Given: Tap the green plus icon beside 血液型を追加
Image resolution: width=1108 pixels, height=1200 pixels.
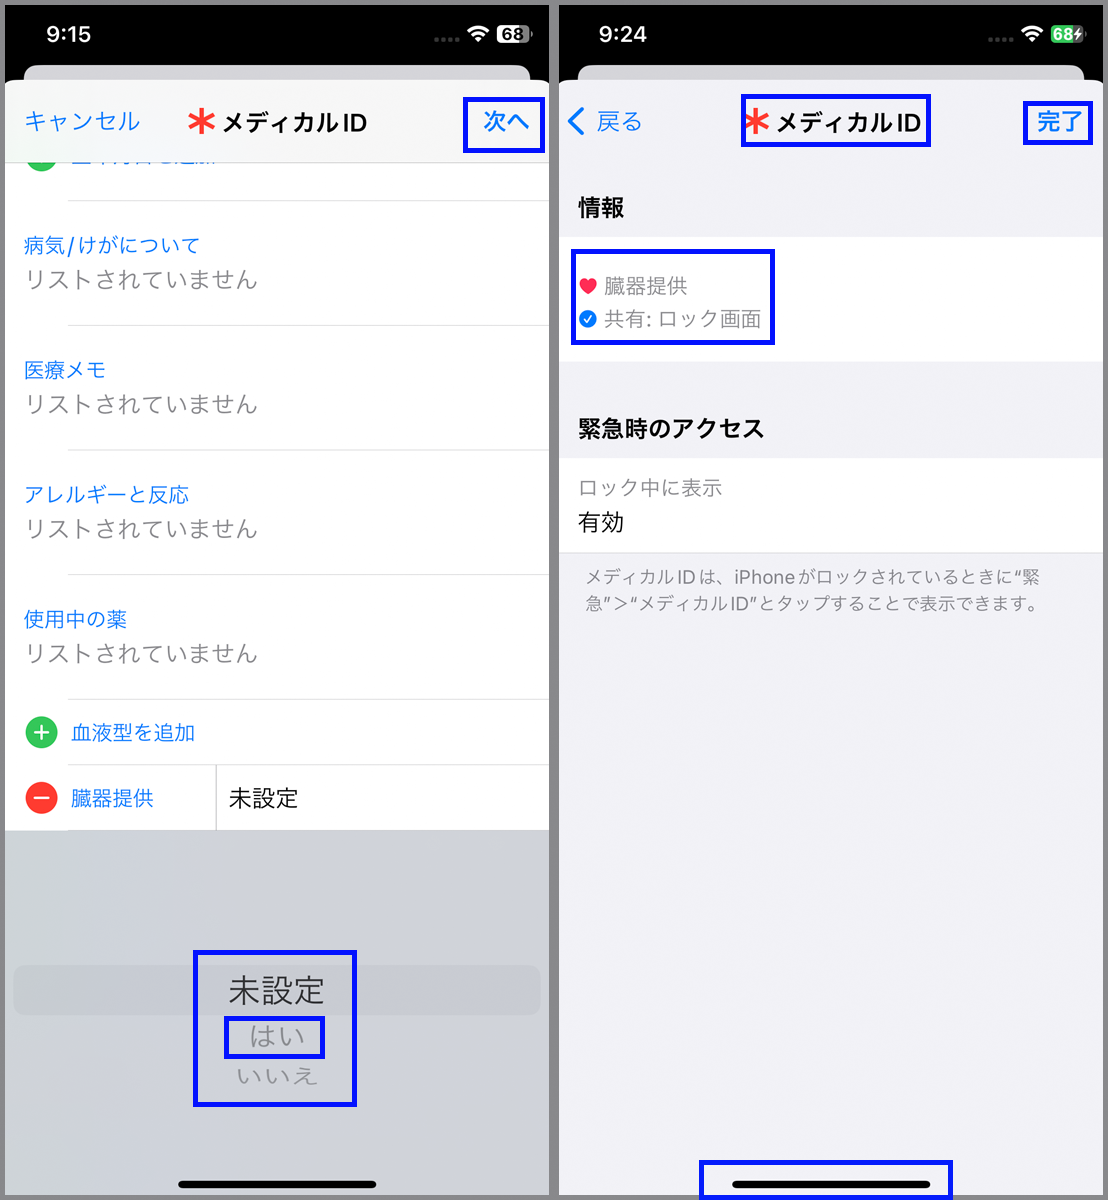Looking at the screenshot, I should 41,733.
